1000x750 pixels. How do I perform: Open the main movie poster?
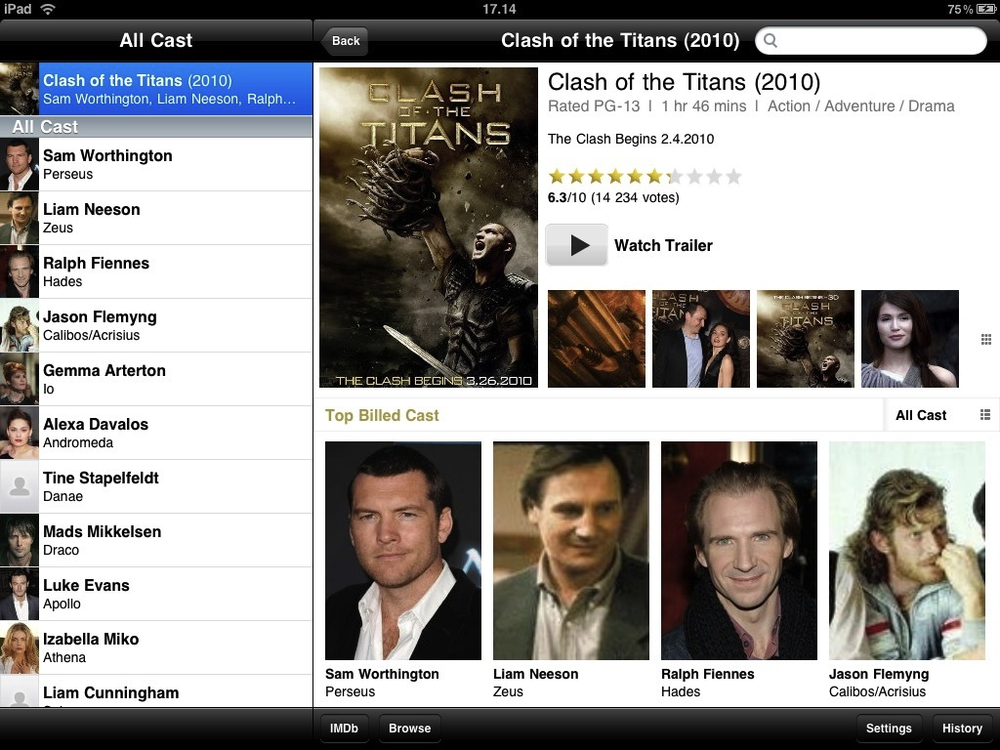click(429, 228)
